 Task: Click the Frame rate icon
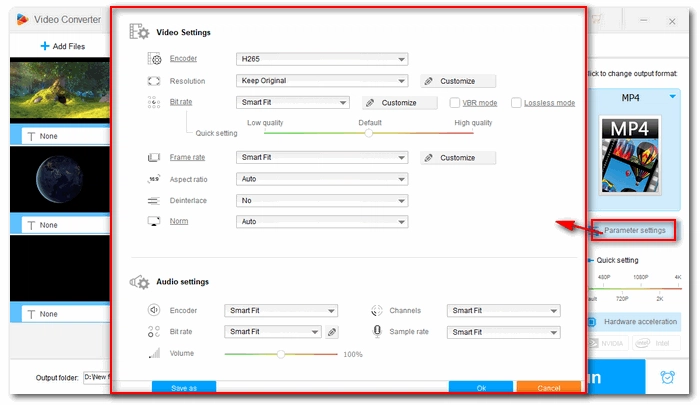click(x=154, y=157)
